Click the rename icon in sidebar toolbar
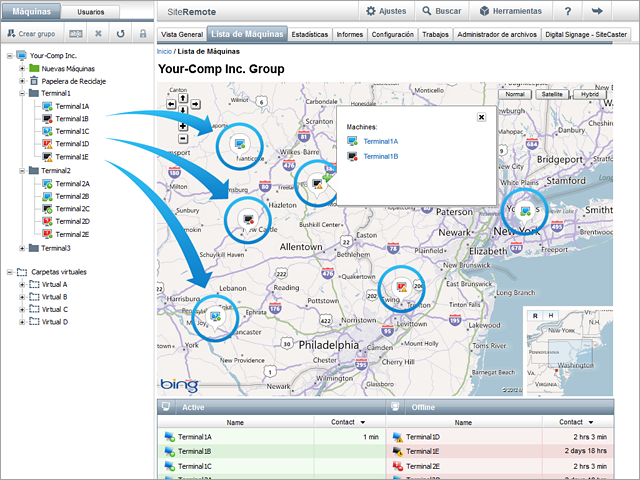This screenshot has width=640, height=480. point(76,33)
